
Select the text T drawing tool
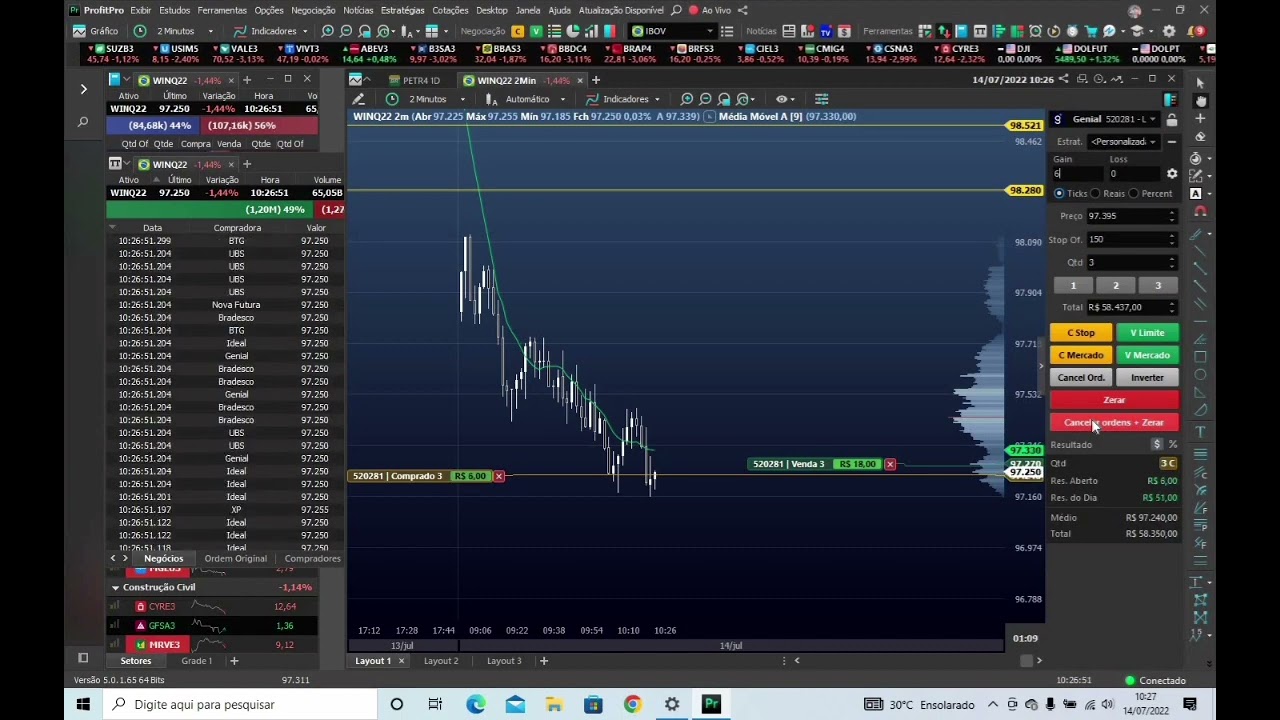[x=1200, y=431]
